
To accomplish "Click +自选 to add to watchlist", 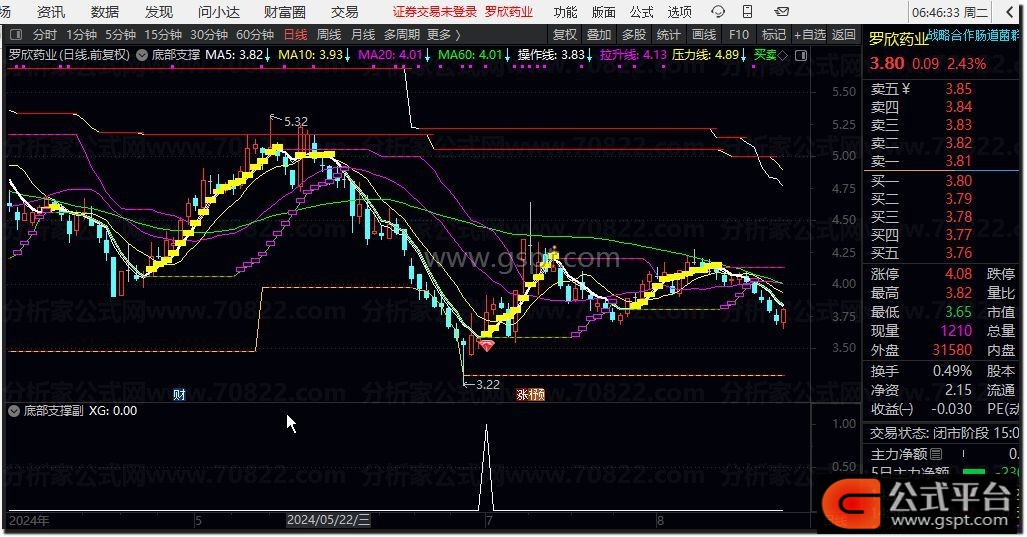I will click(x=810, y=35).
